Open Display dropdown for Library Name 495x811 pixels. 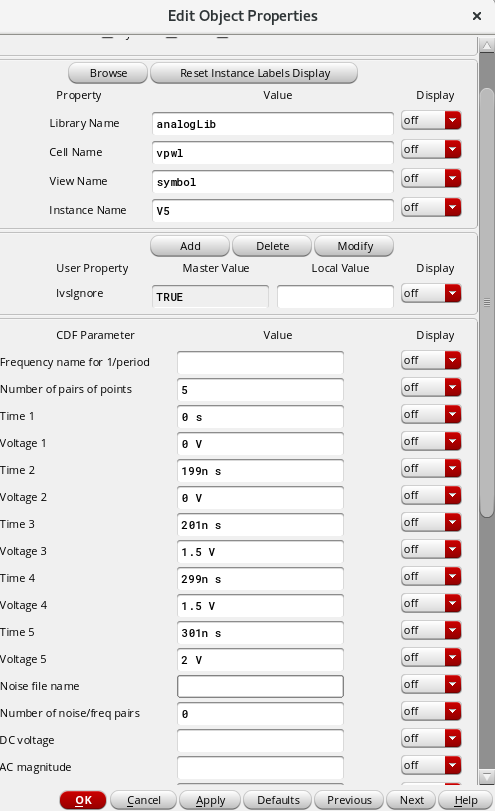point(431,121)
